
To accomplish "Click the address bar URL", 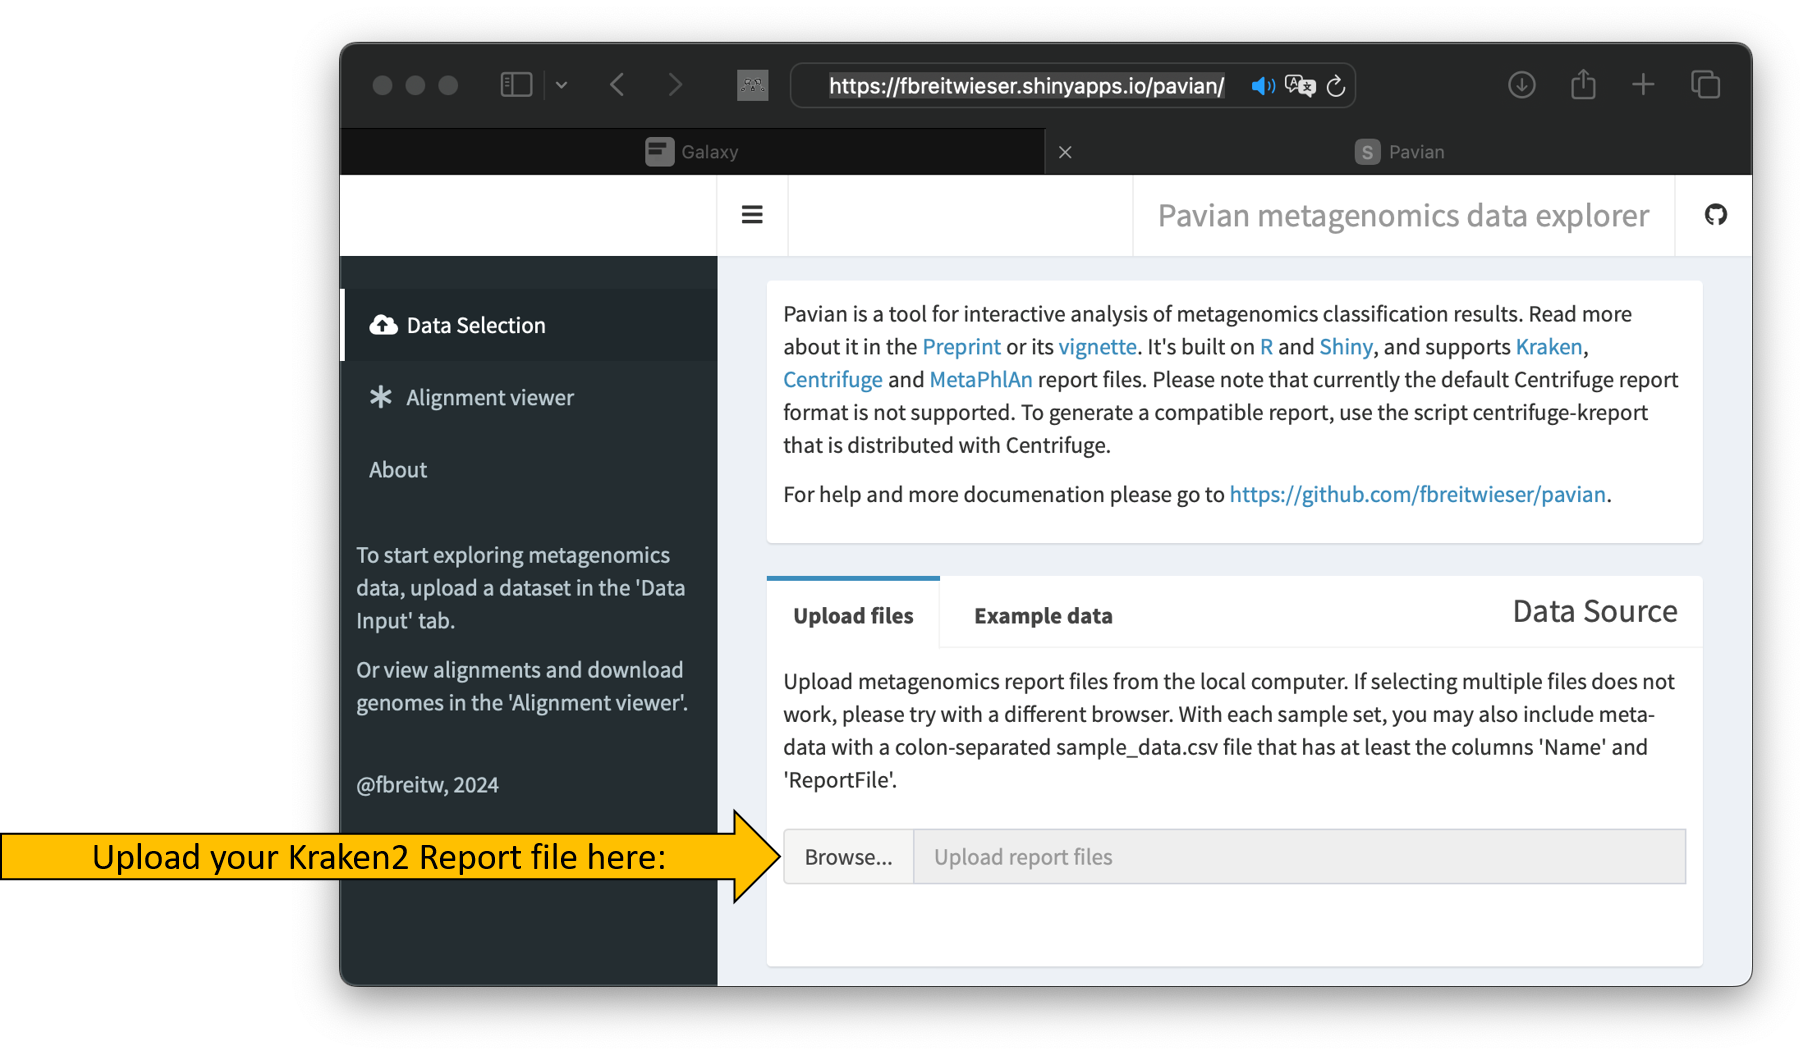I will click(1026, 86).
